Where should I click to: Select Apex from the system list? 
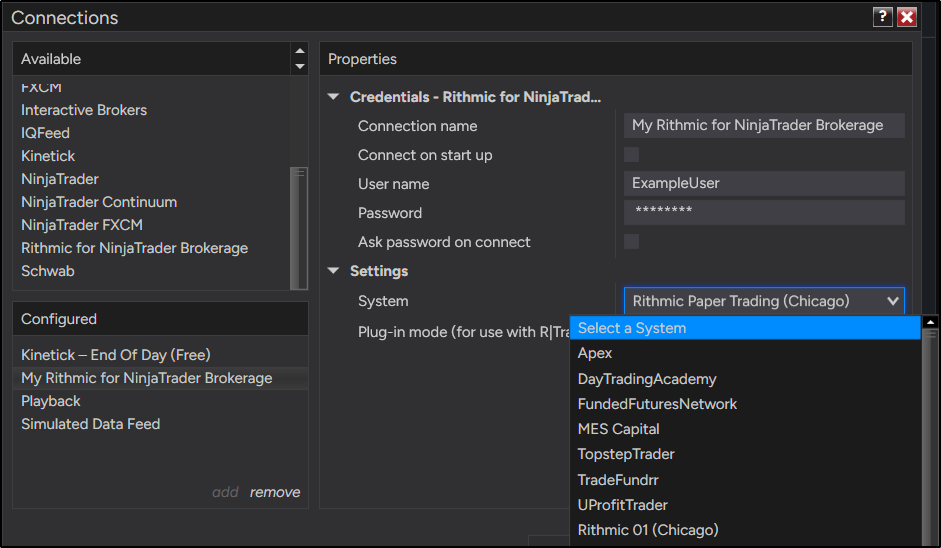(745, 353)
